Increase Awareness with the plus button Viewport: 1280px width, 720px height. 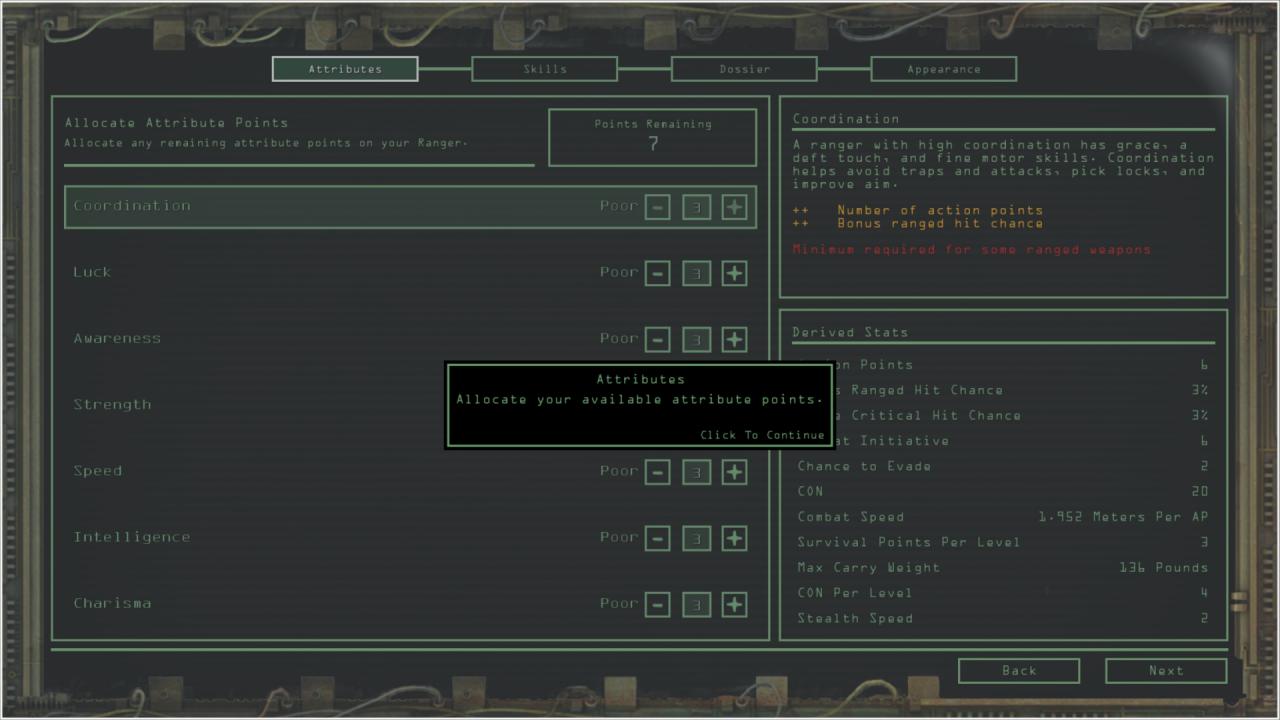pyautogui.click(x=735, y=339)
